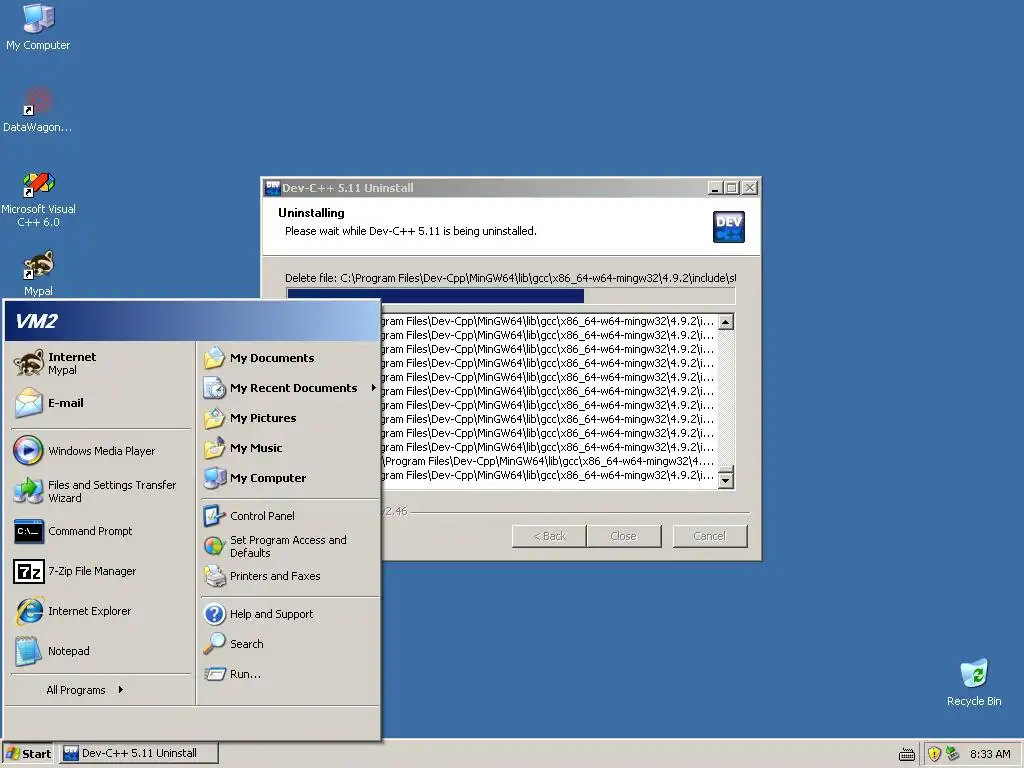This screenshot has height=768, width=1024.
Task: Open the Mypal desktop shortcut icon
Action: coord(38,273)
